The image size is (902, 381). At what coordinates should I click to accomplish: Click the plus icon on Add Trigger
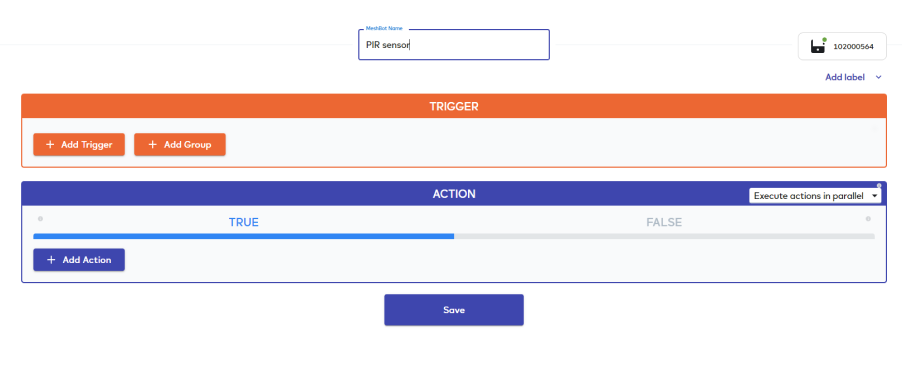pyautogui.click(x=50, y=144)
